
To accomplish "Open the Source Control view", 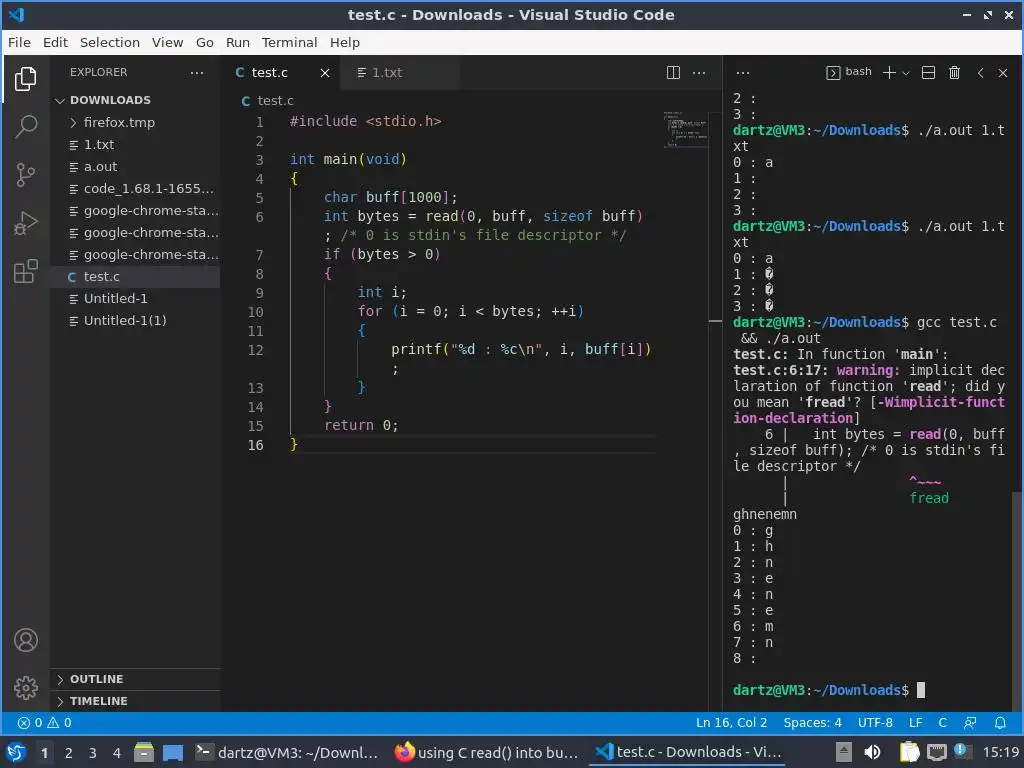I will (x=25, y=174).
